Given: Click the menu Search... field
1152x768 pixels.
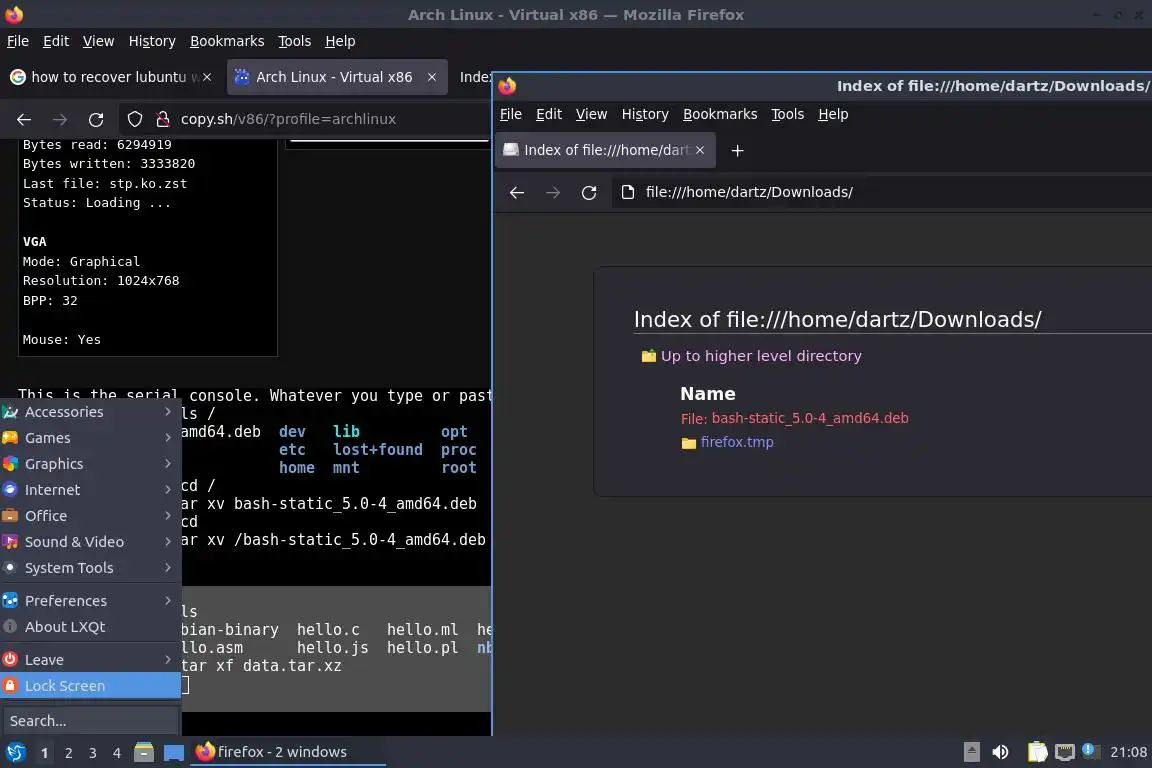Looking at the screenshot, I should pyautogui.click(x=90, y=721).
